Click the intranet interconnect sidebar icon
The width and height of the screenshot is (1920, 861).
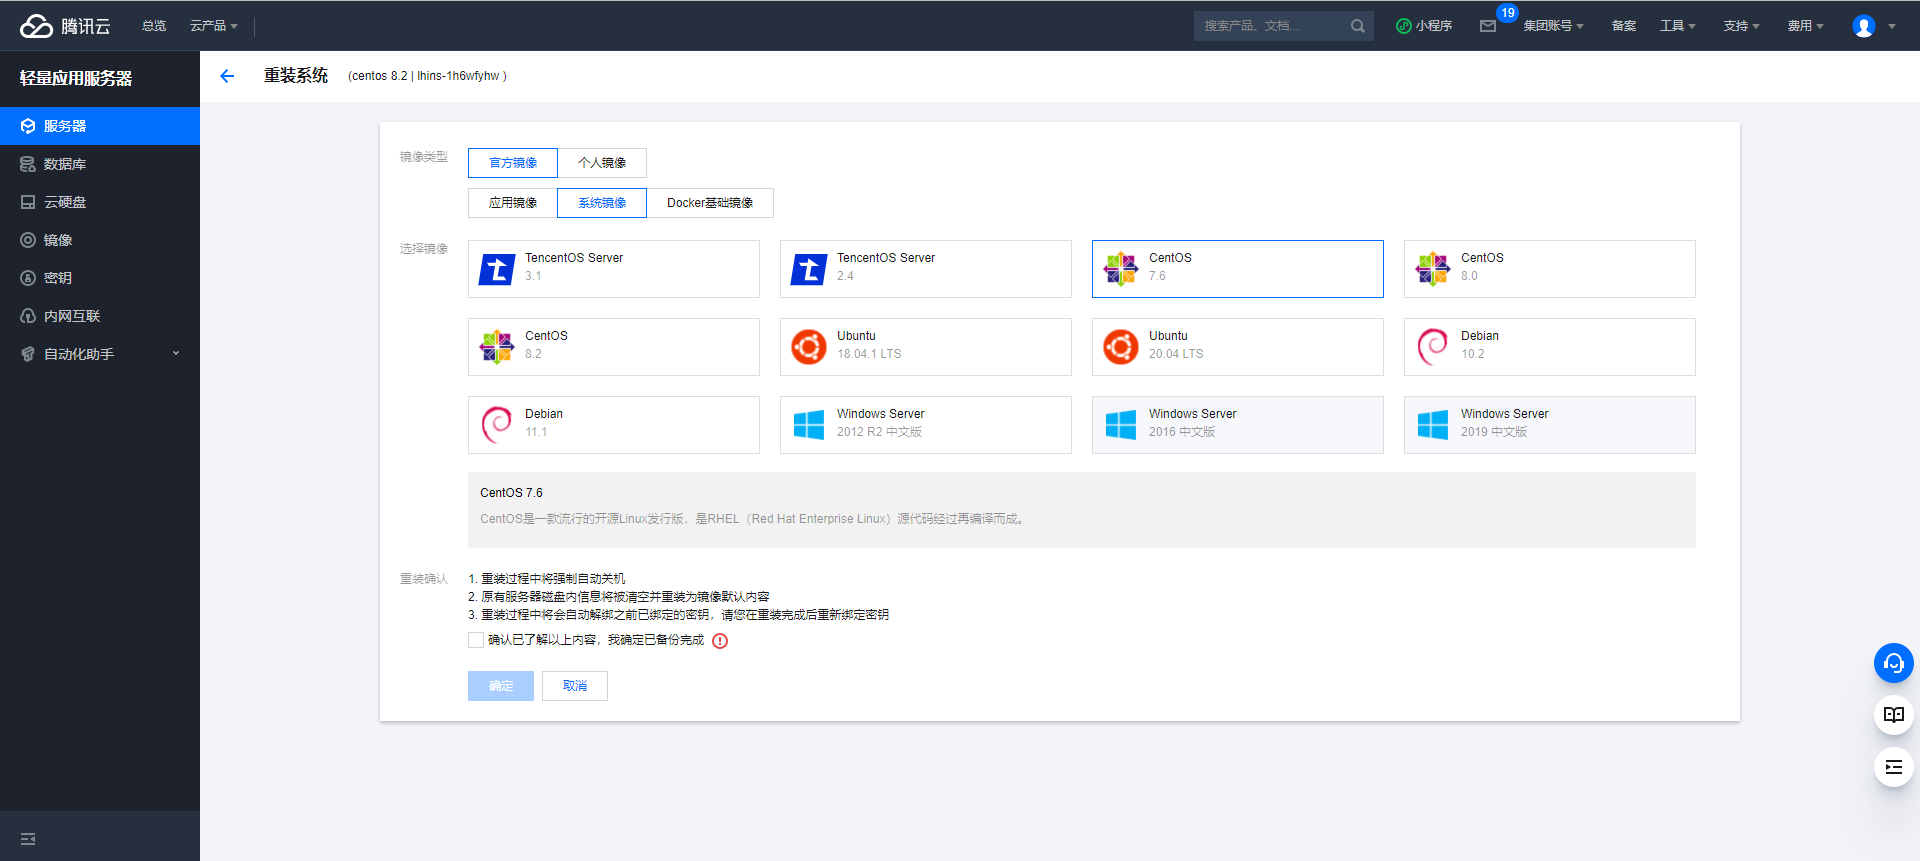28,316
